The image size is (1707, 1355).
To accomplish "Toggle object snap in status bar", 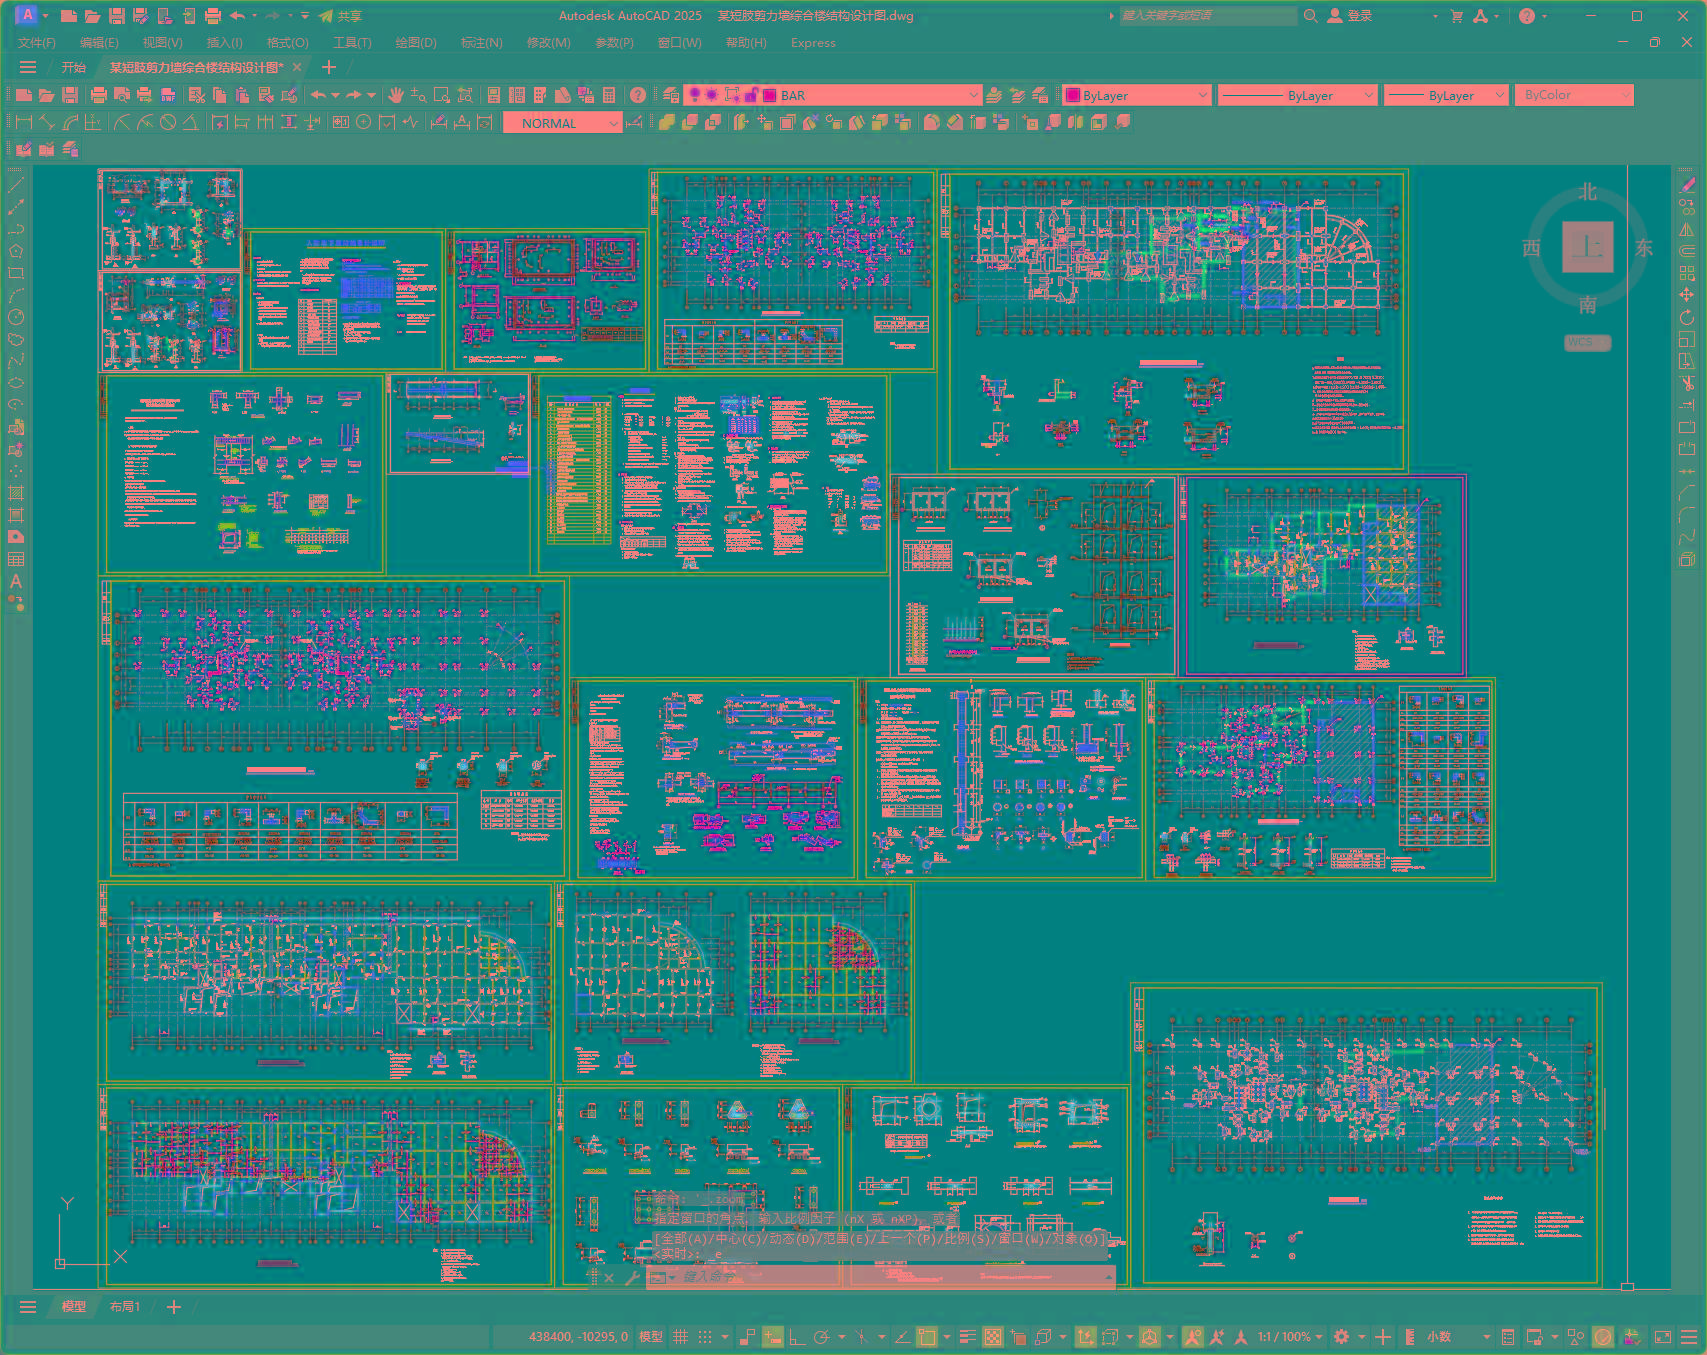I will (927, 1337).
